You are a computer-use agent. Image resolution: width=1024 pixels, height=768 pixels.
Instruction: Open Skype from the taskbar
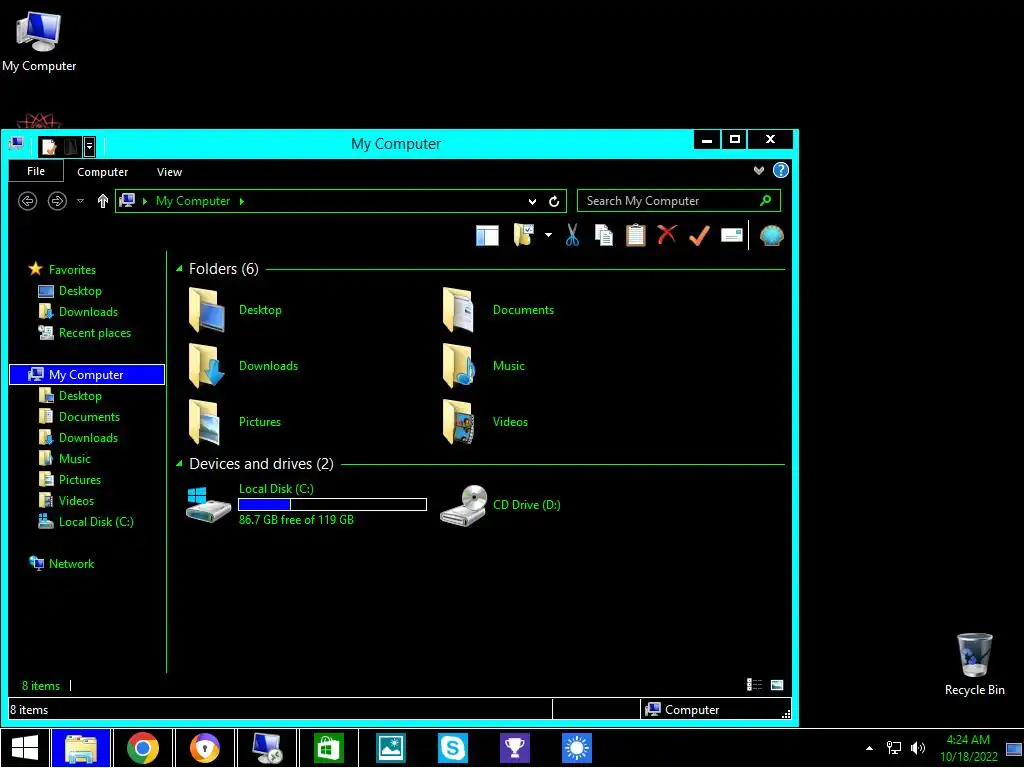453,748
